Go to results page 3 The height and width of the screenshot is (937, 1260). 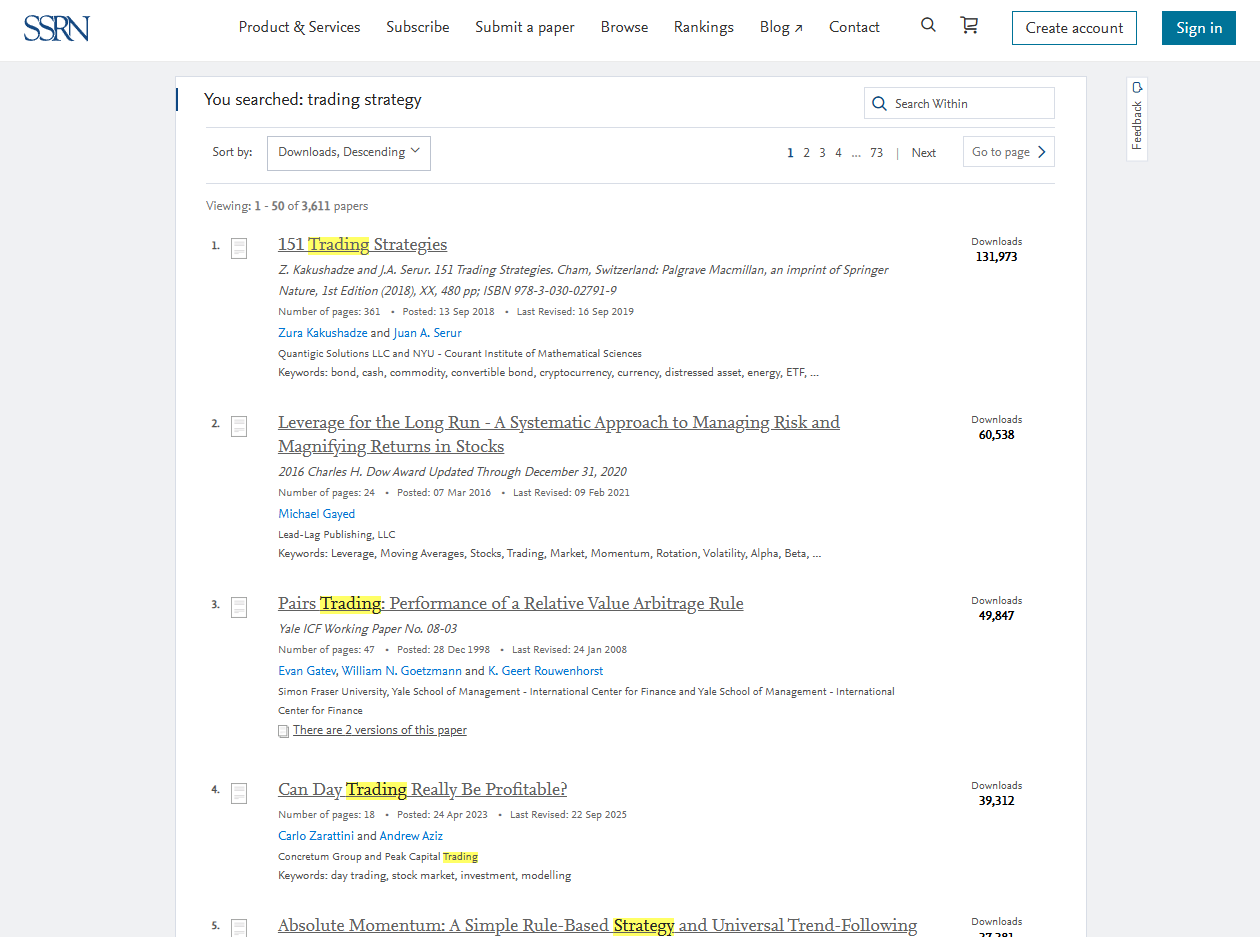(x=822, y=153)
